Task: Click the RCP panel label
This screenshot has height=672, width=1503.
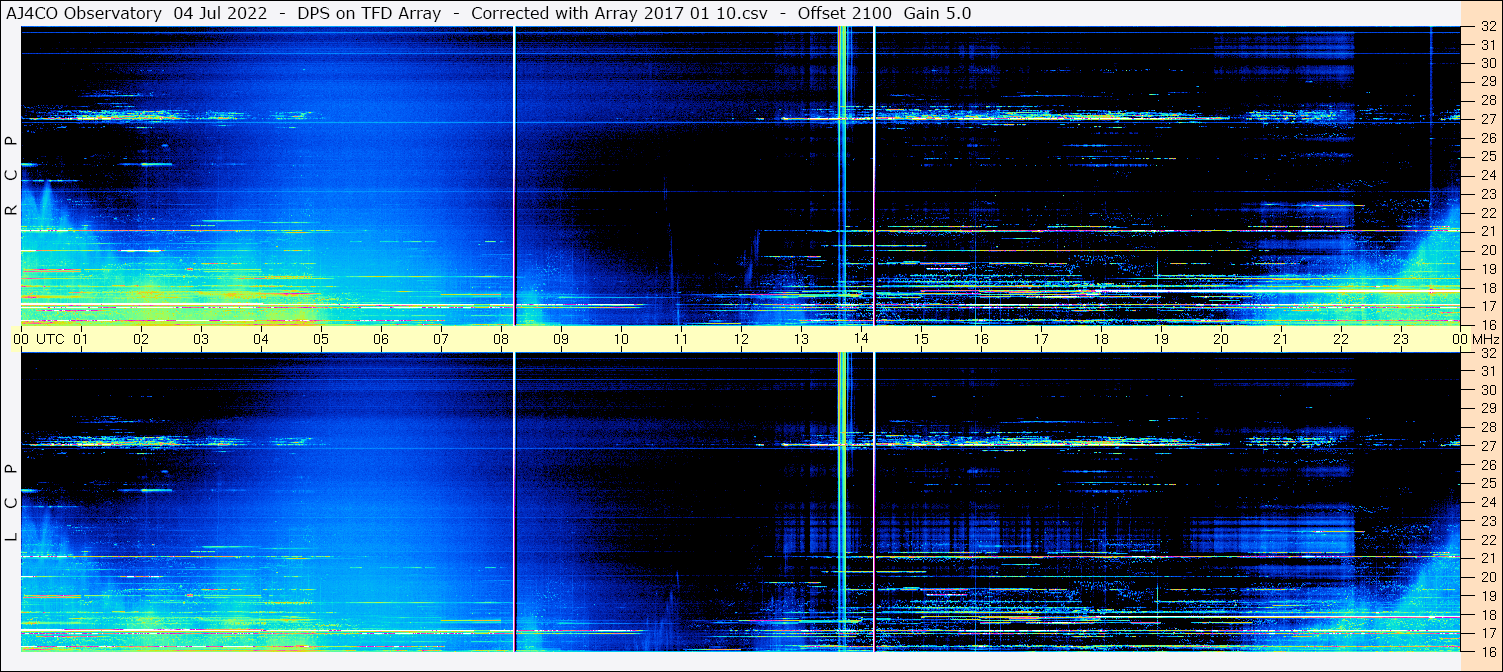Action: (11, 176)
